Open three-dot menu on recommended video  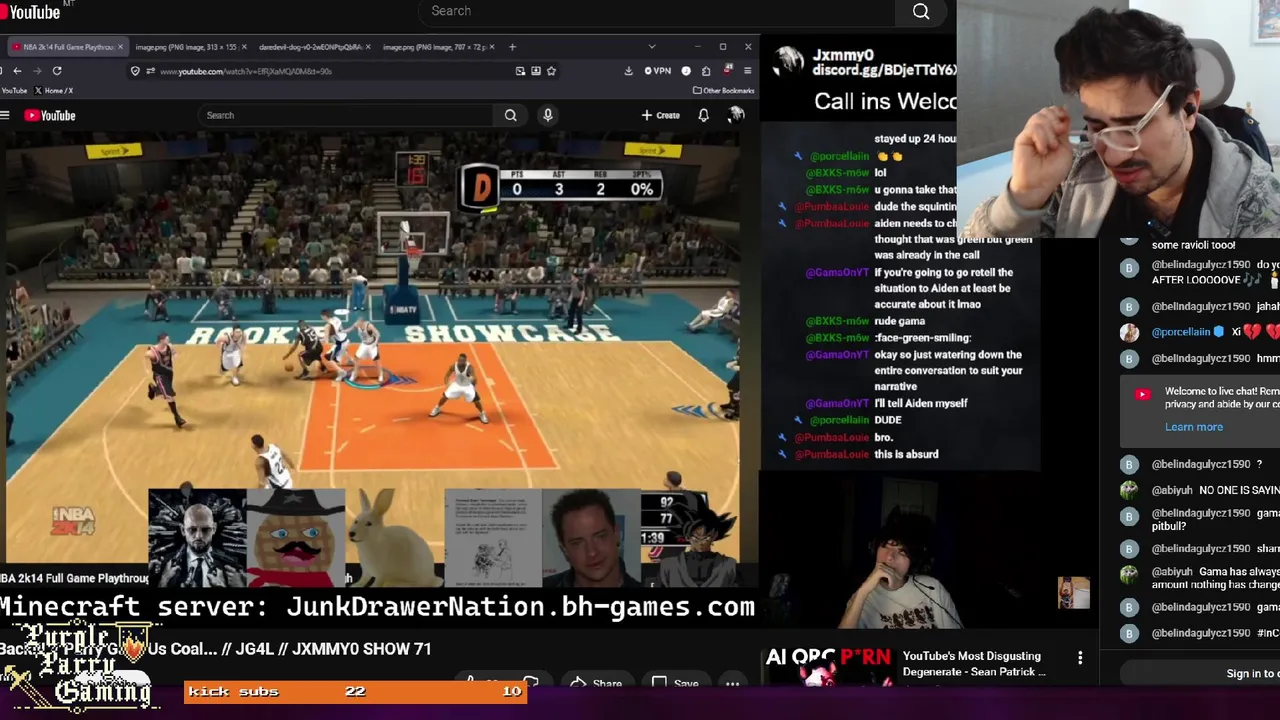[1080, 658]
